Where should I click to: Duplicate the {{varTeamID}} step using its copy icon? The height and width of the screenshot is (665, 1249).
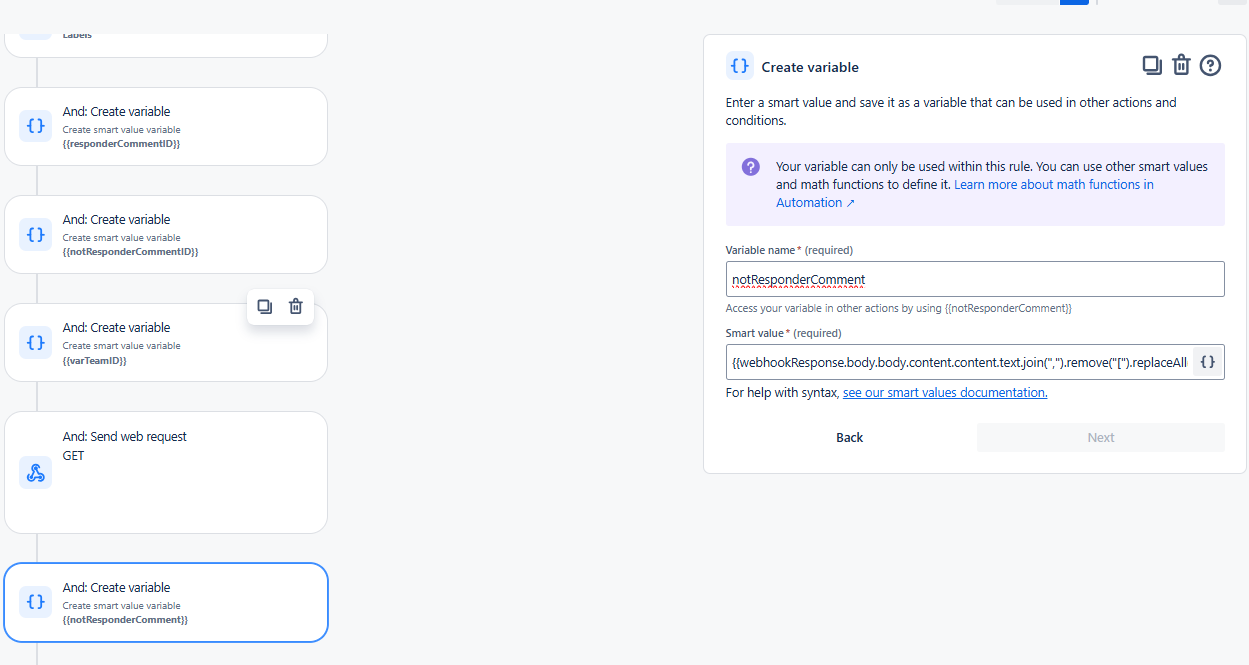click(265, 307)
